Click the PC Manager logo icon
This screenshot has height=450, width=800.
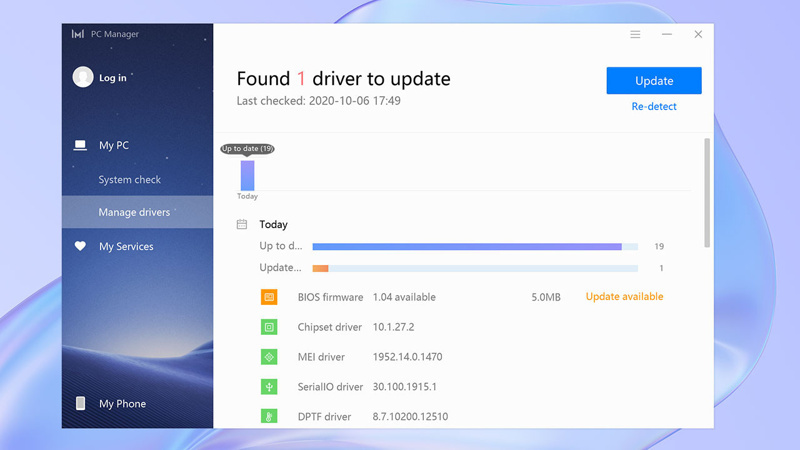(x=78, y=34)
